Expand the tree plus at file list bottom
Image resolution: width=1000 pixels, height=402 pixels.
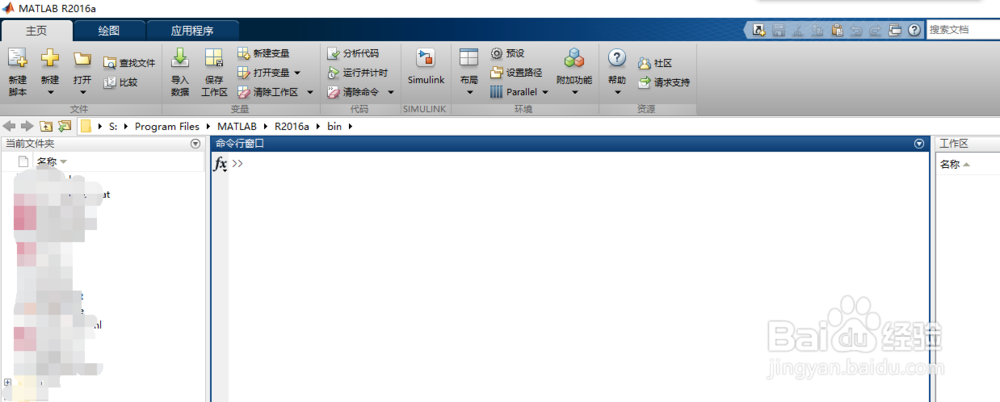8,382
